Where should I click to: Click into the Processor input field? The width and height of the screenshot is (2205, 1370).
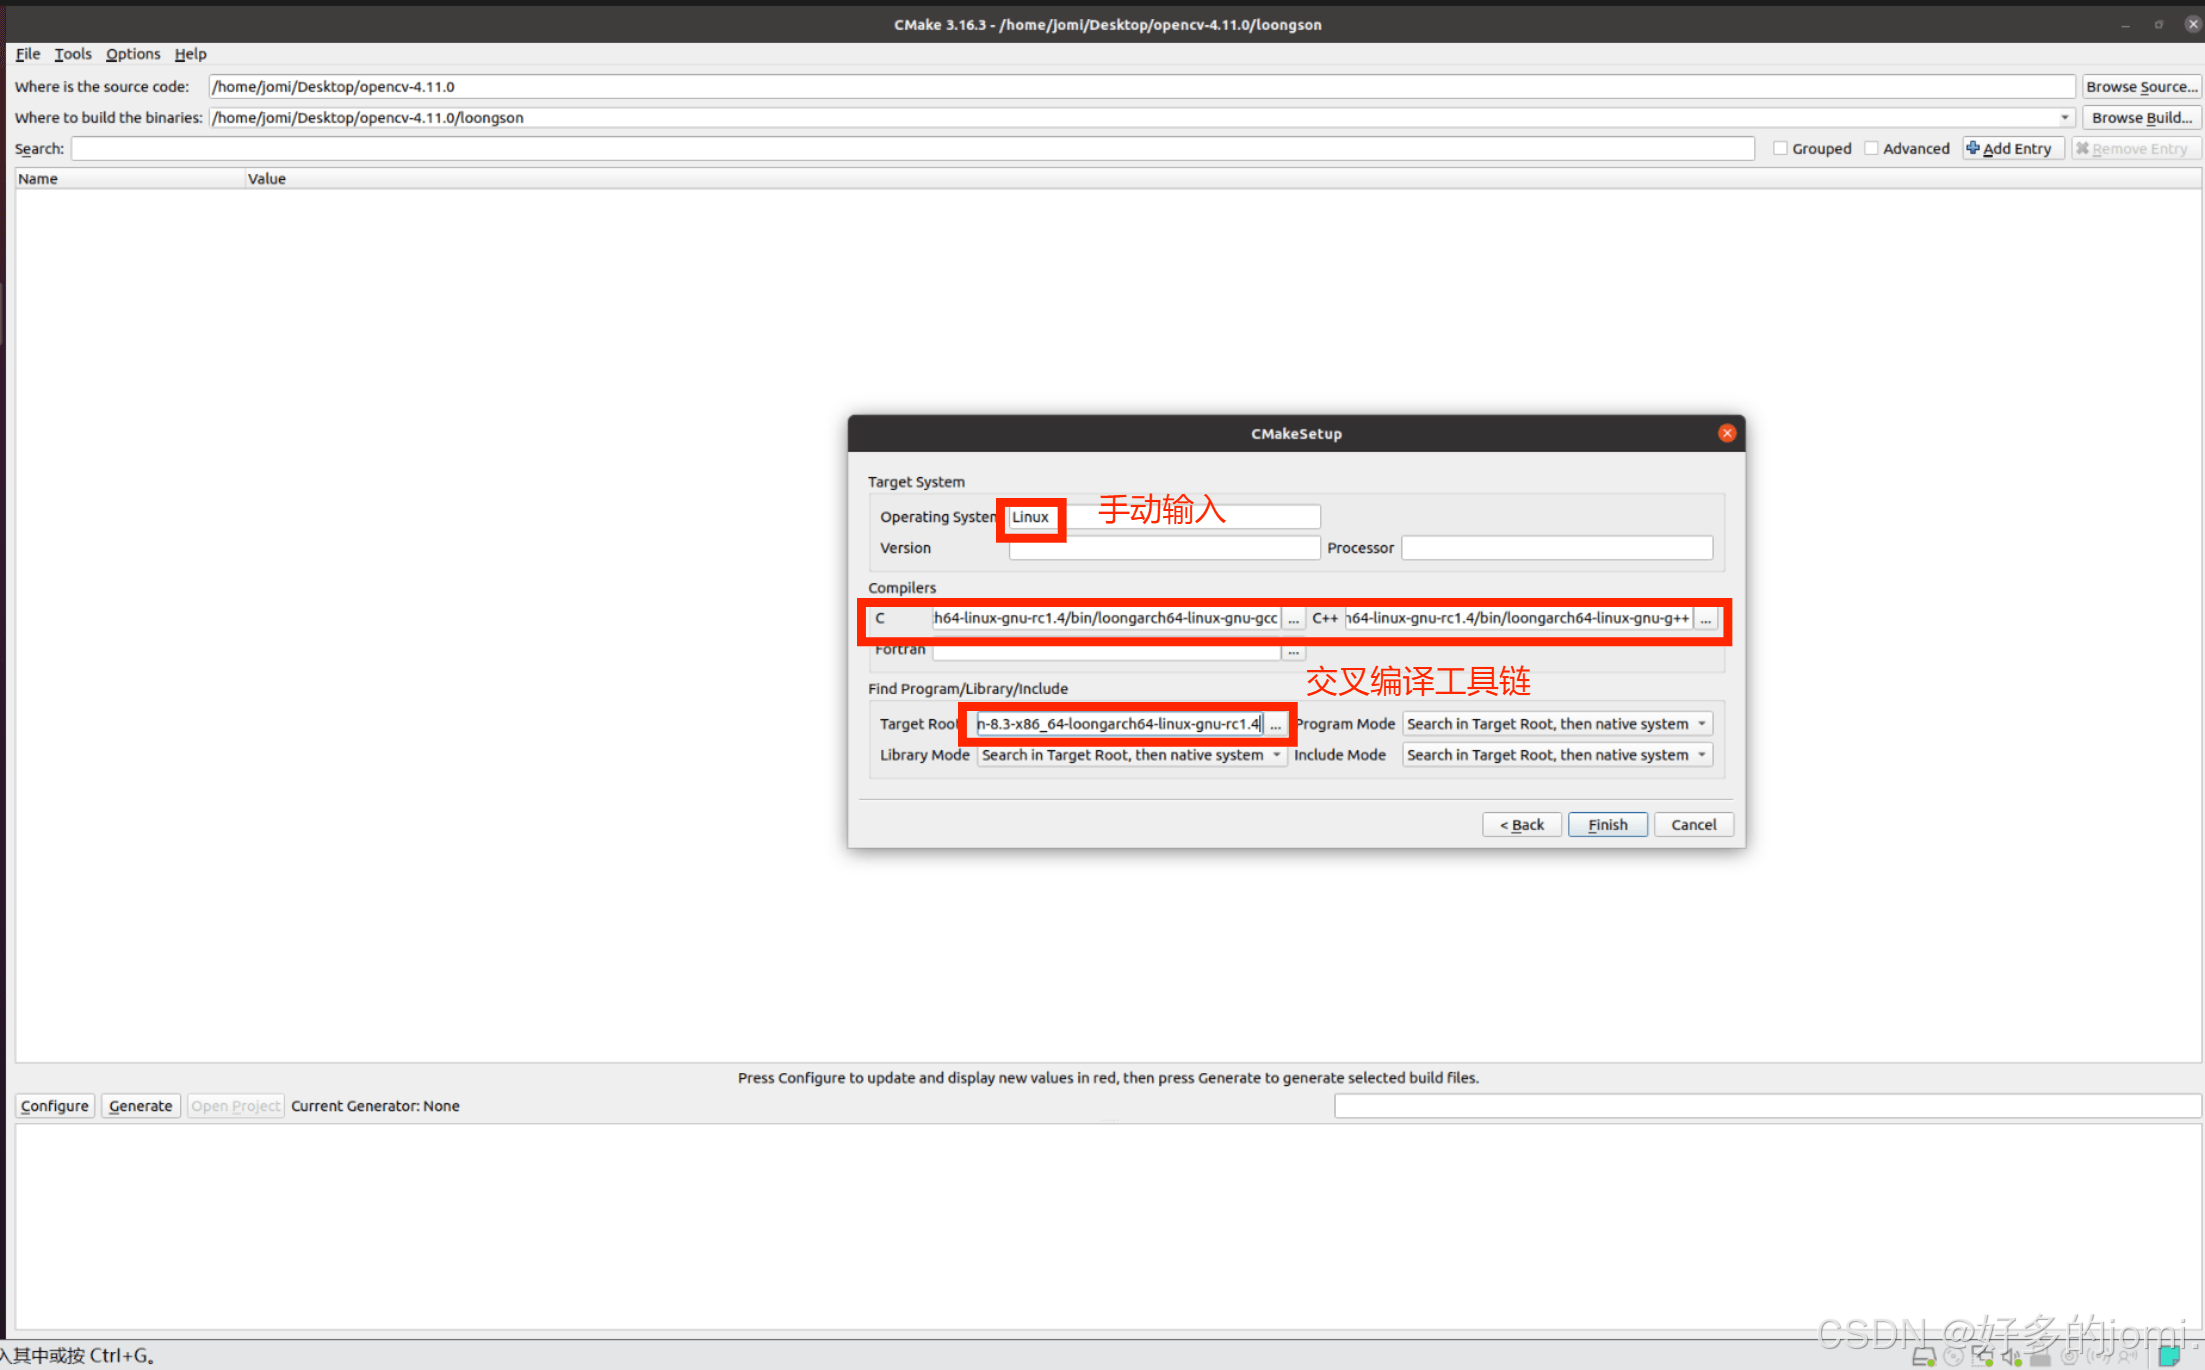[1556, 548]
